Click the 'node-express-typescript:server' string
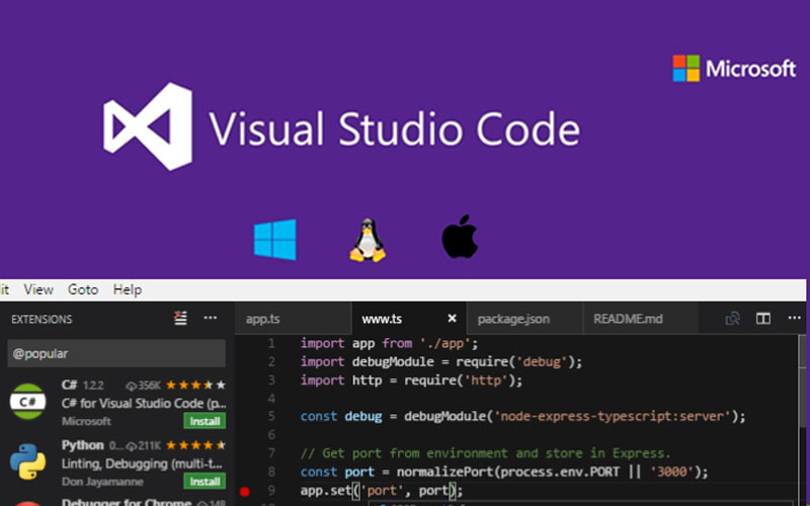Screen dimensions: 810x506 [x=612, y=416]
